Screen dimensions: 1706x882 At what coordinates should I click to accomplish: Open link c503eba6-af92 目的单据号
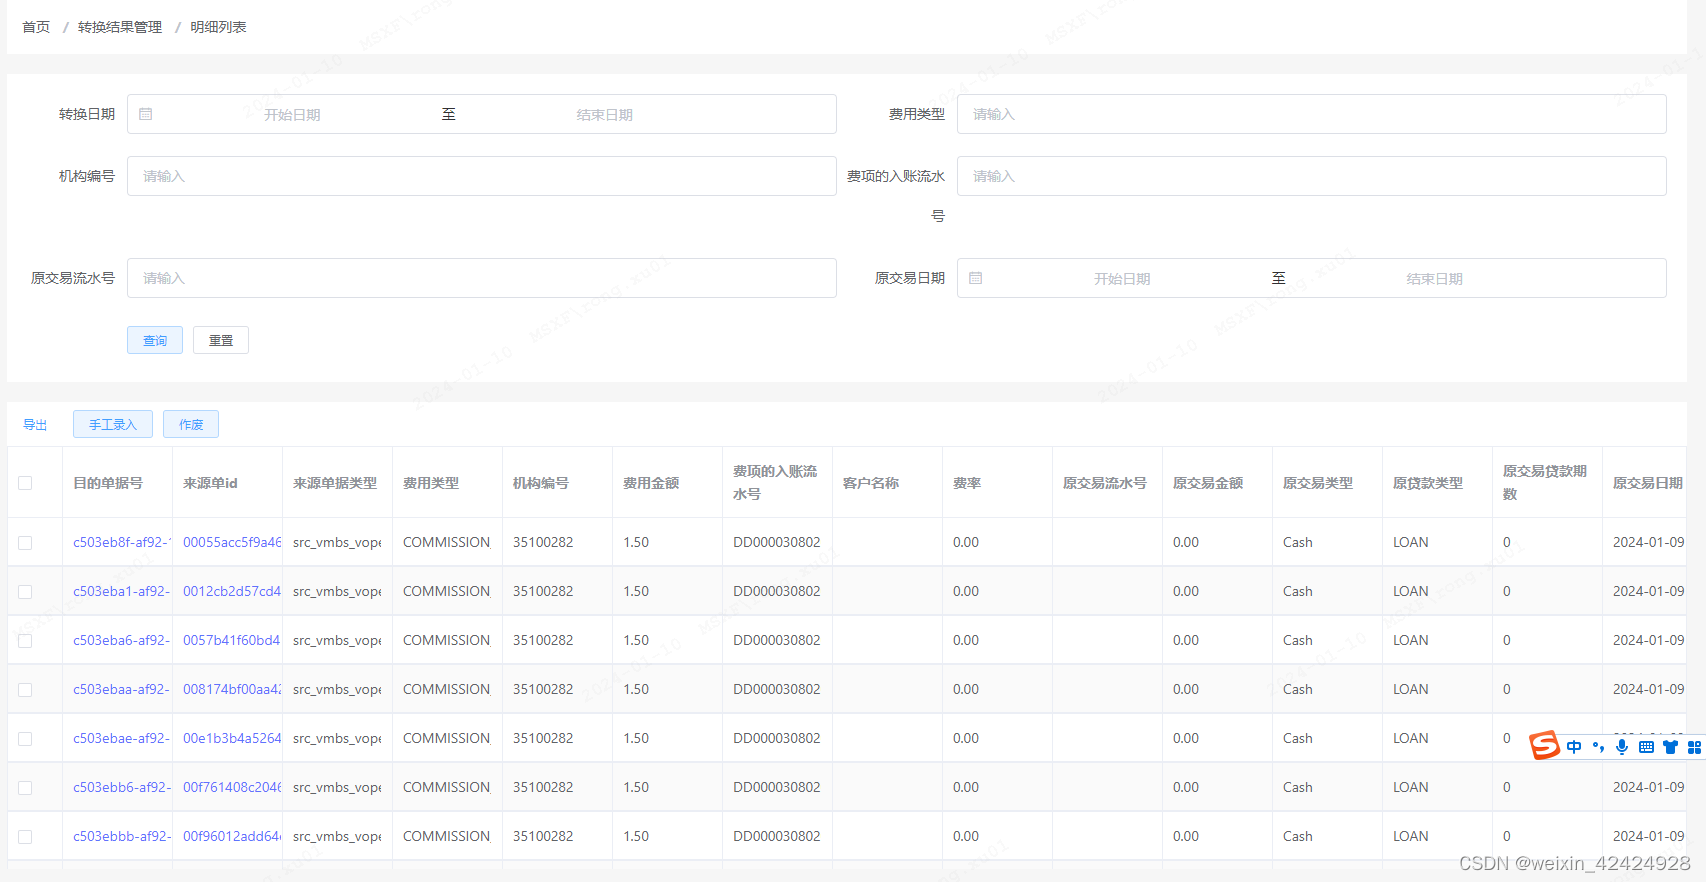point(122,640)
